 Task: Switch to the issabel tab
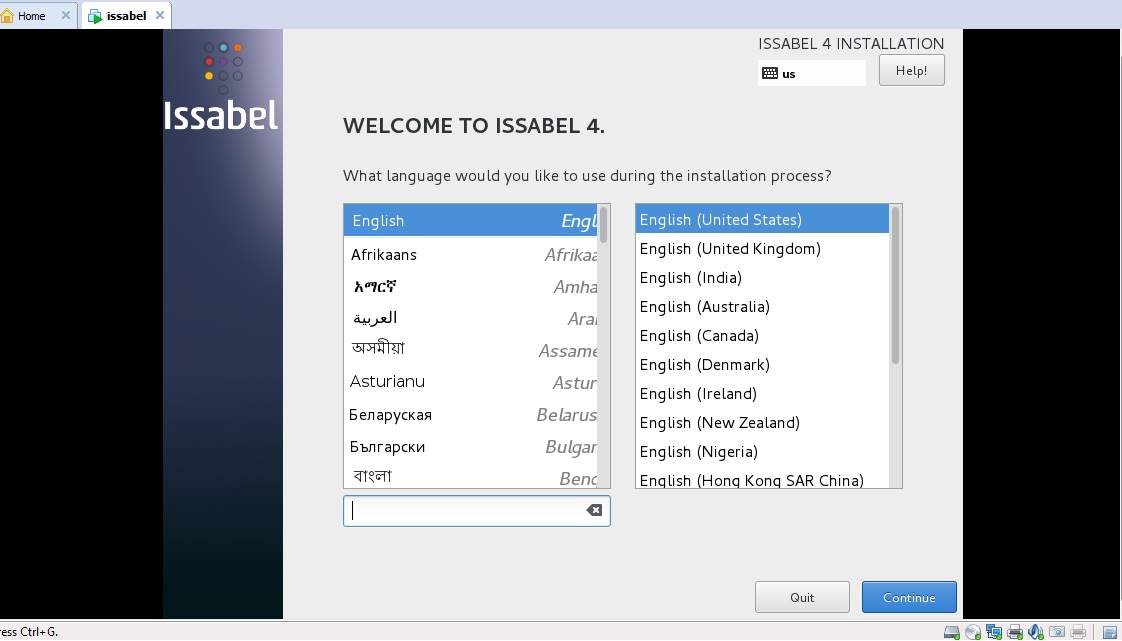coord(127,16)
